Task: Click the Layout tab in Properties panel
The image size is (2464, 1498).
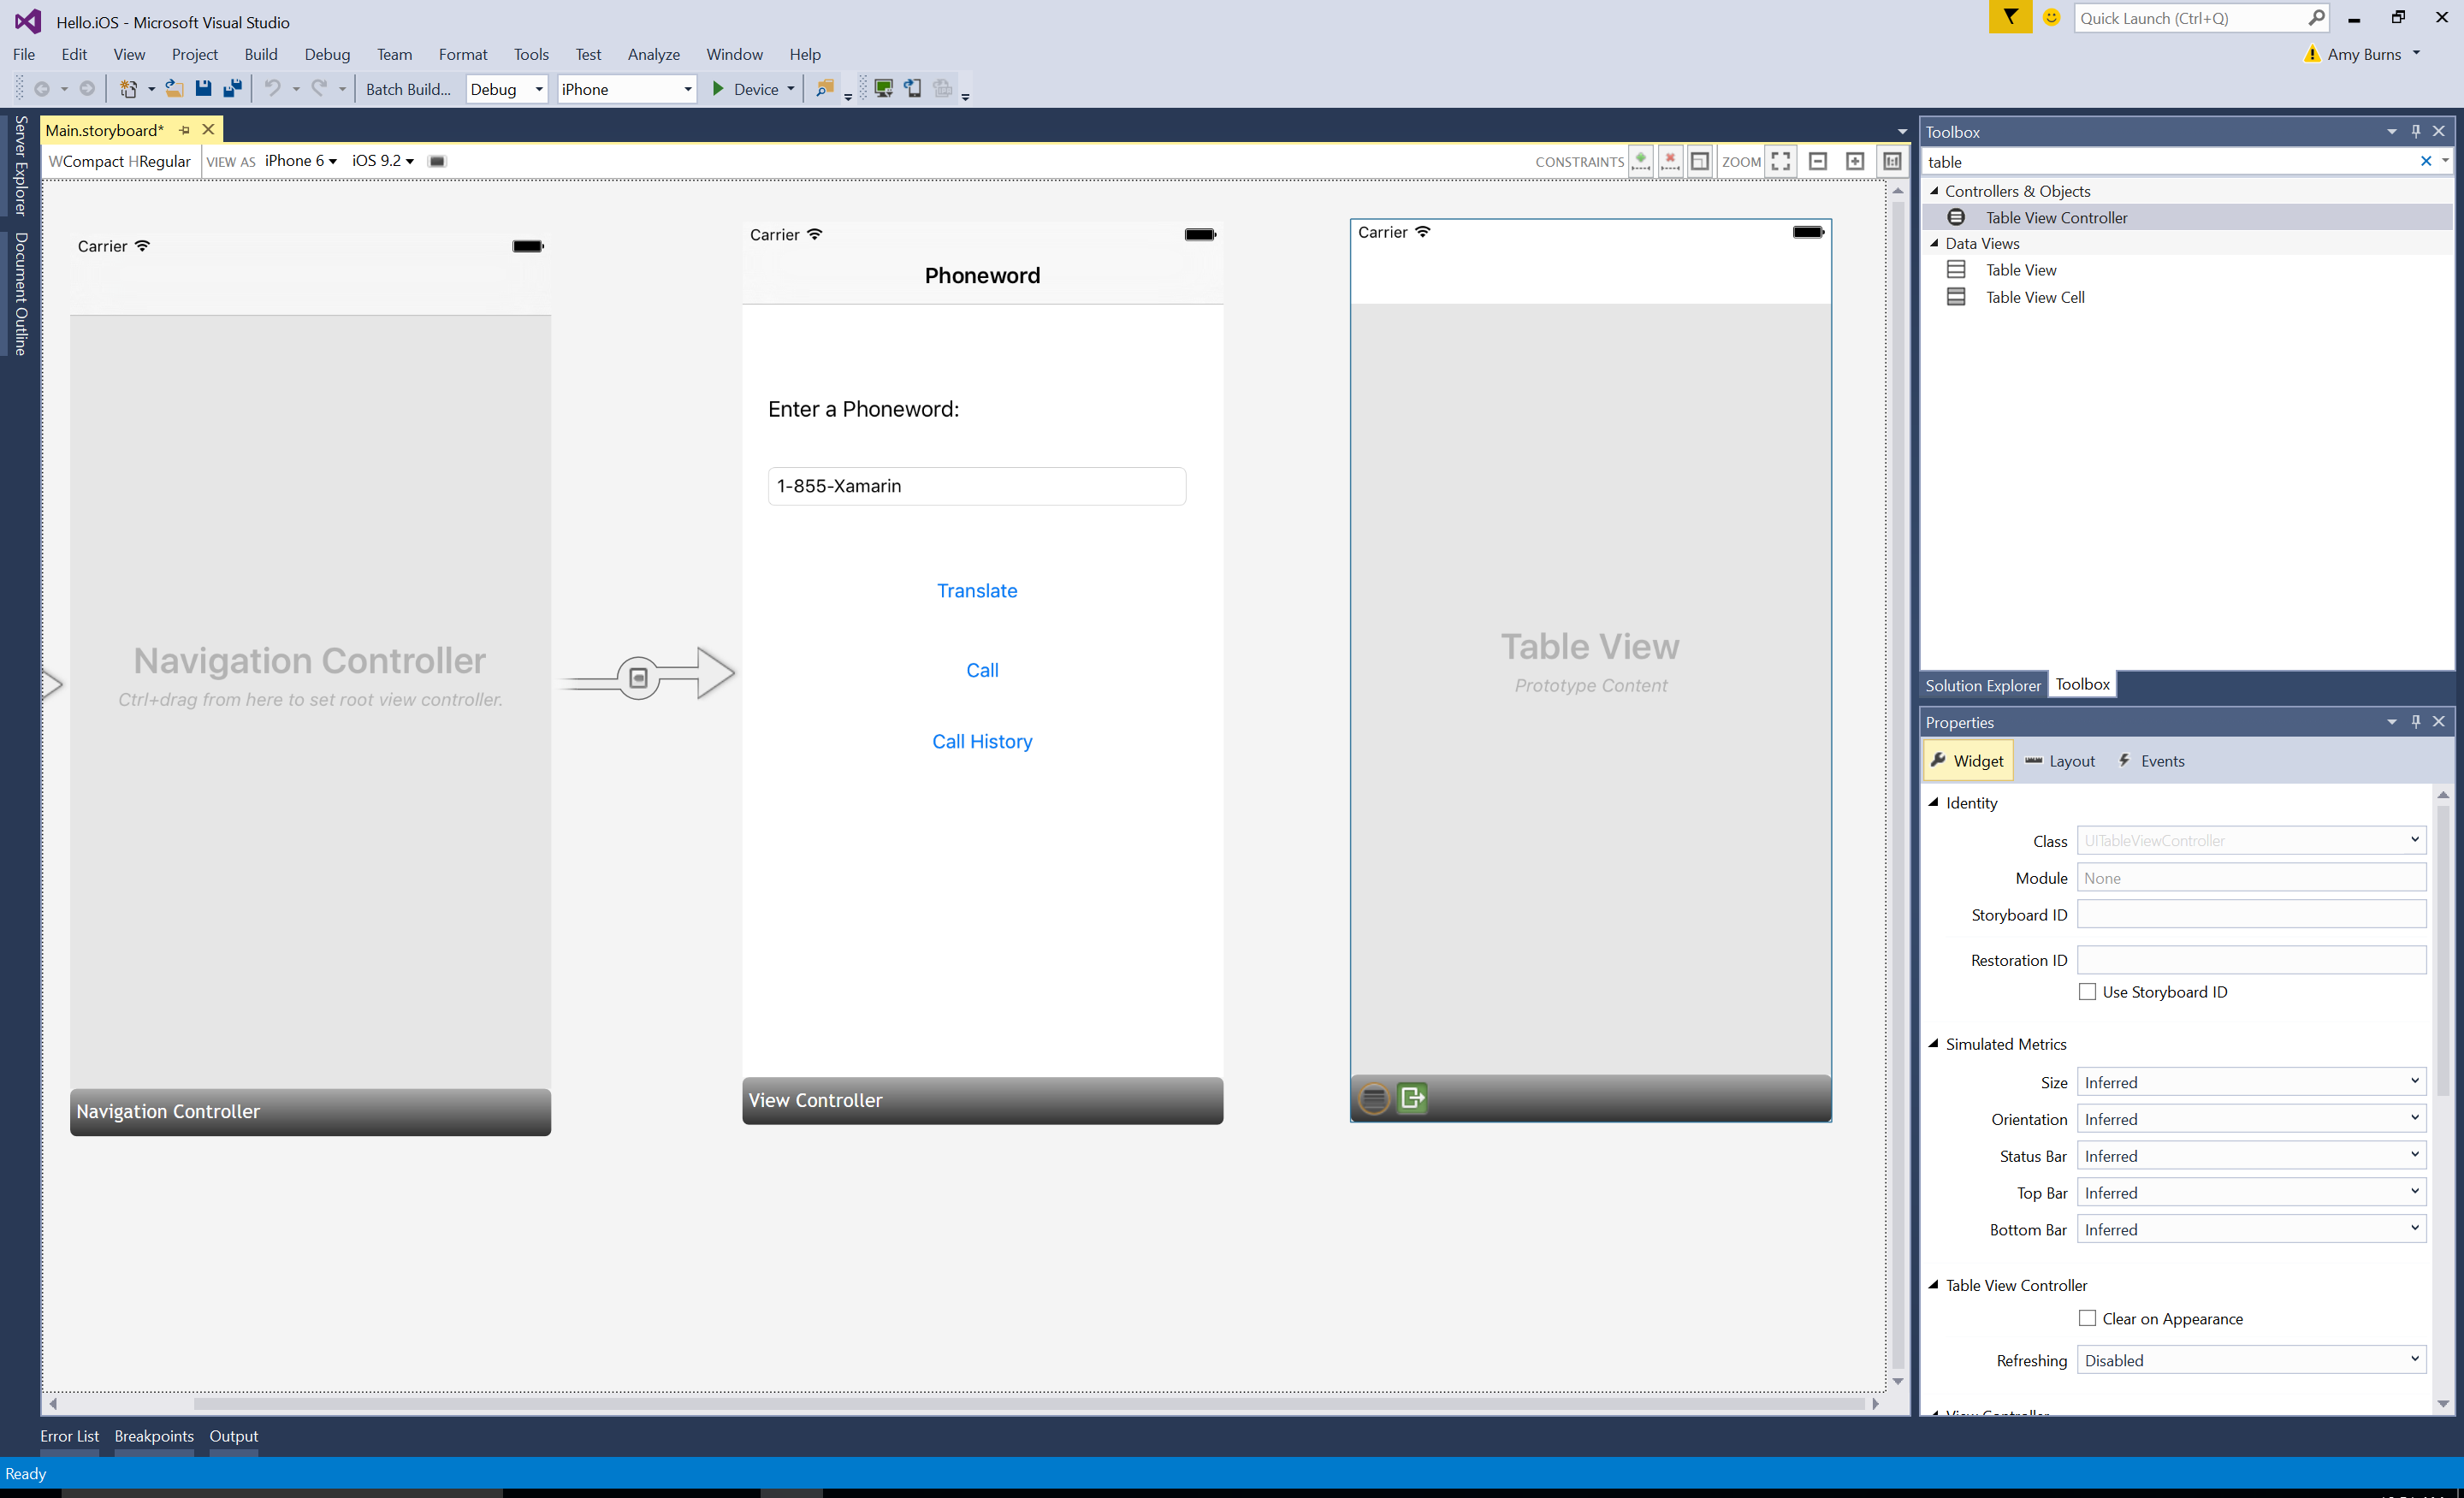Action: [x=2071, y=761]
